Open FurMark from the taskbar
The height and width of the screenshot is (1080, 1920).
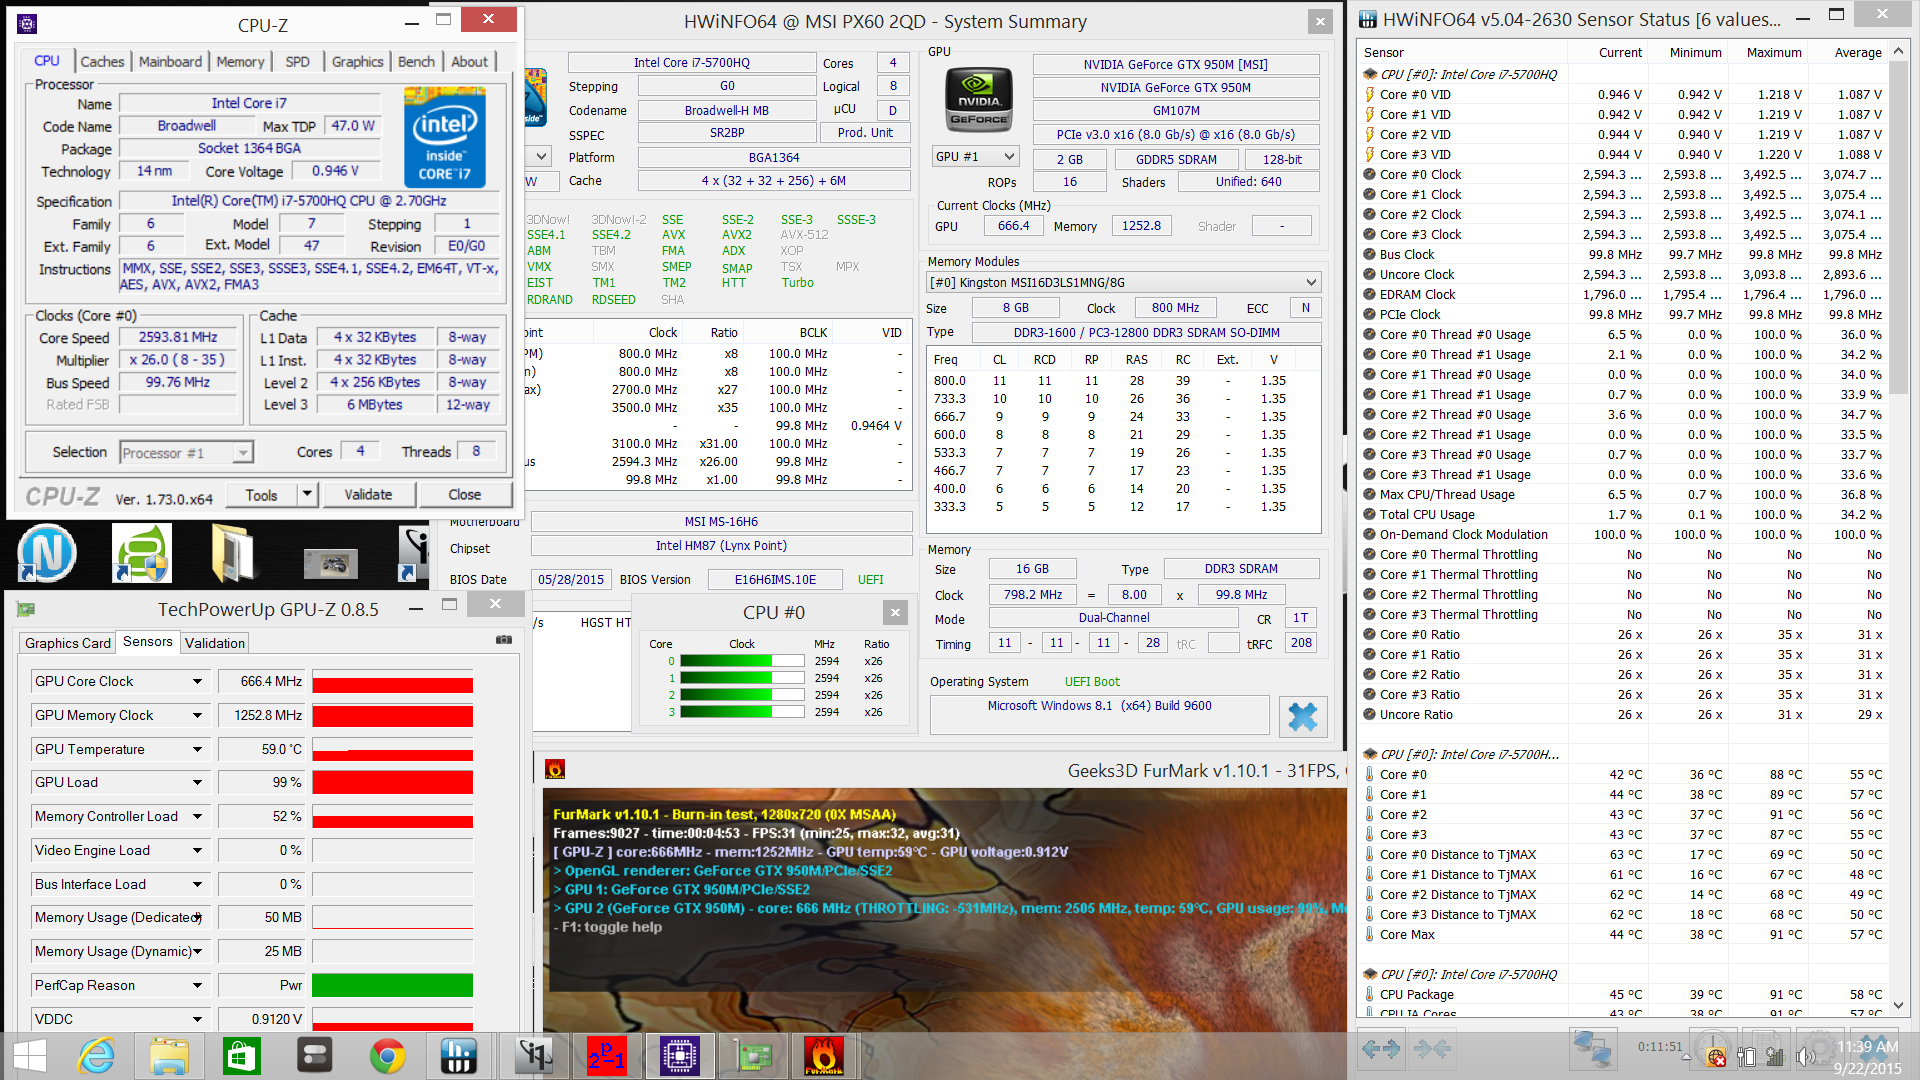click(823, 1056)
